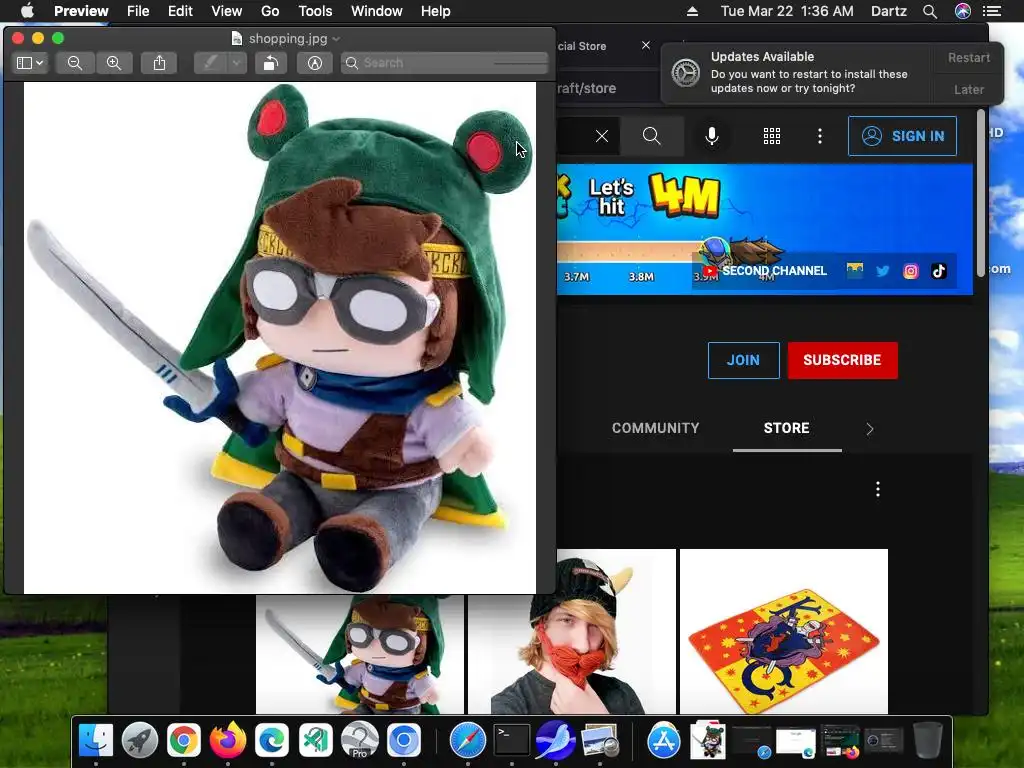Open the Trash in the Dock
Screen dimensions: 1024x768
click(x=927, y=741)
